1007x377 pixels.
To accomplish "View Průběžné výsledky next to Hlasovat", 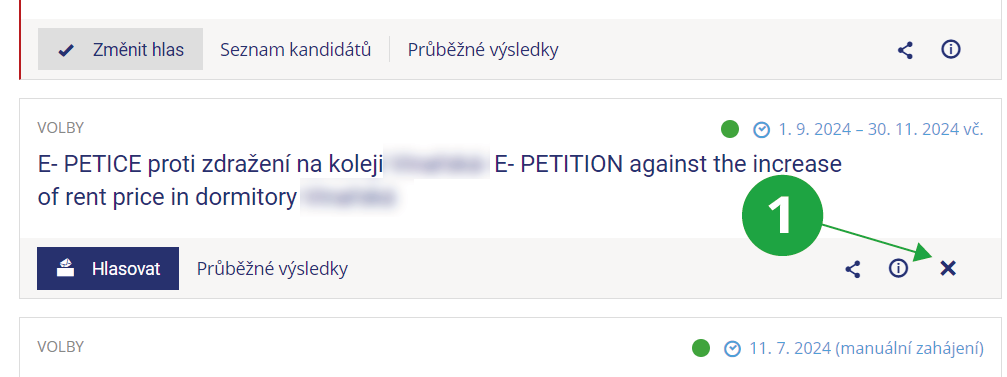I will coord(272,268).
